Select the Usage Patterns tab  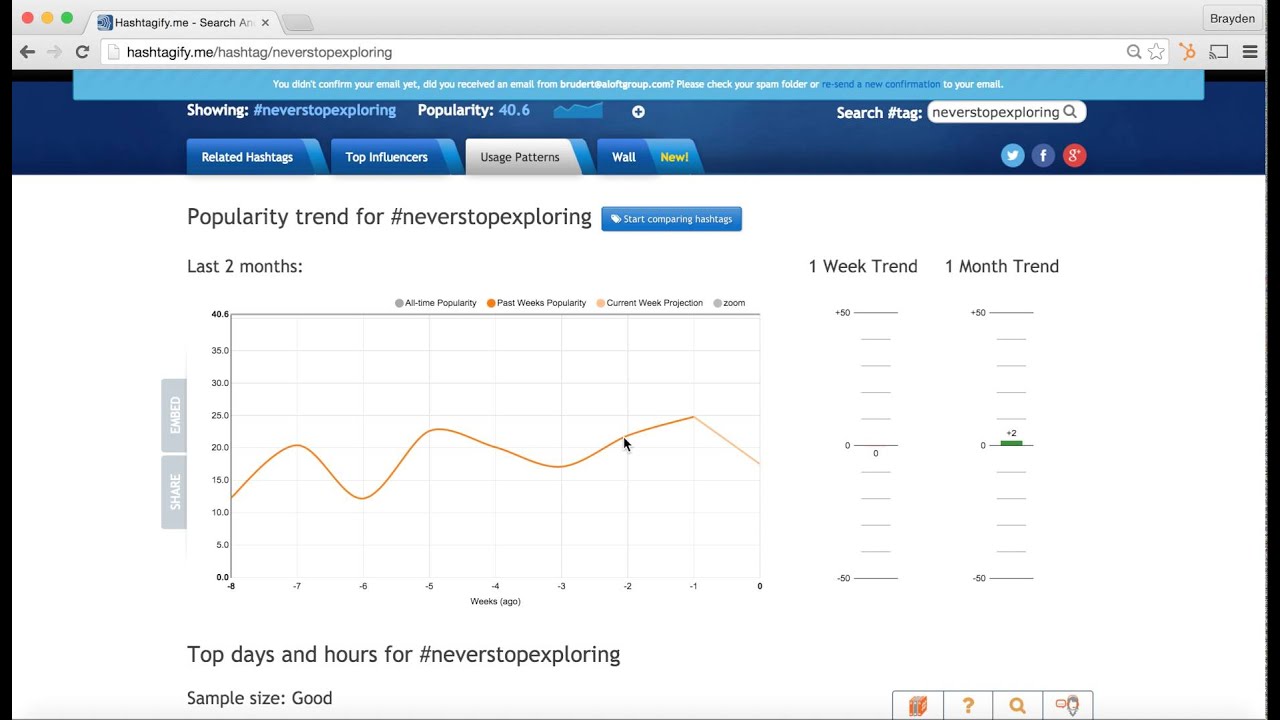tap(520, 157)
